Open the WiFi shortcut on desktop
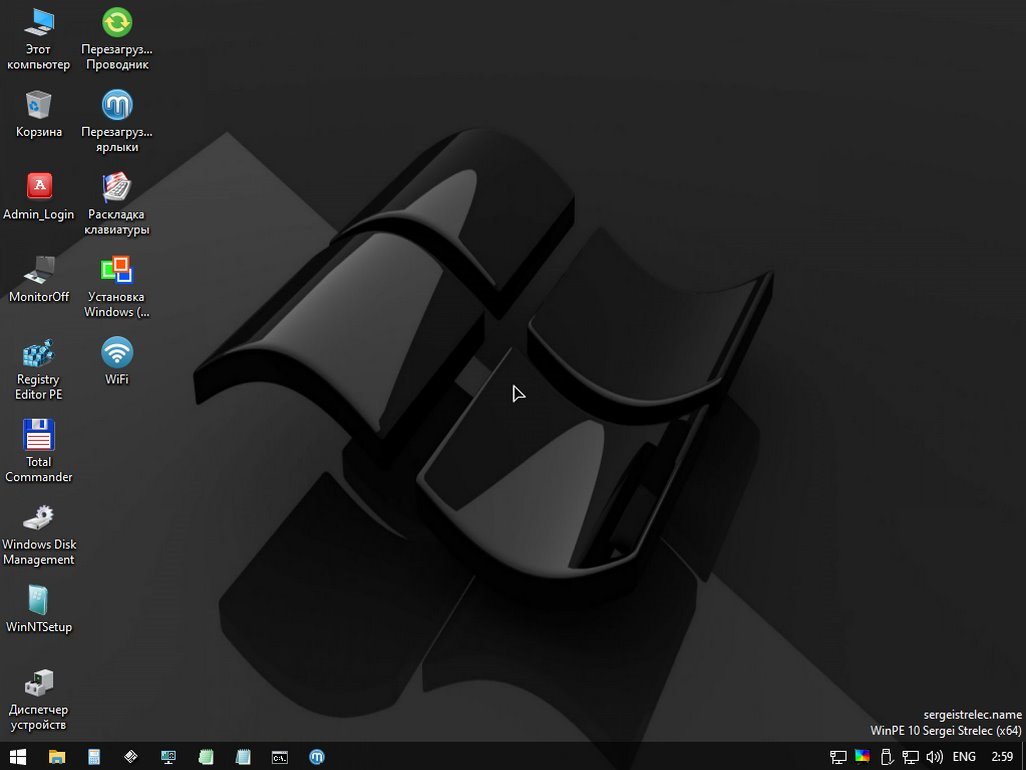This screenshot has width=1026, height=770. [117, 353]
